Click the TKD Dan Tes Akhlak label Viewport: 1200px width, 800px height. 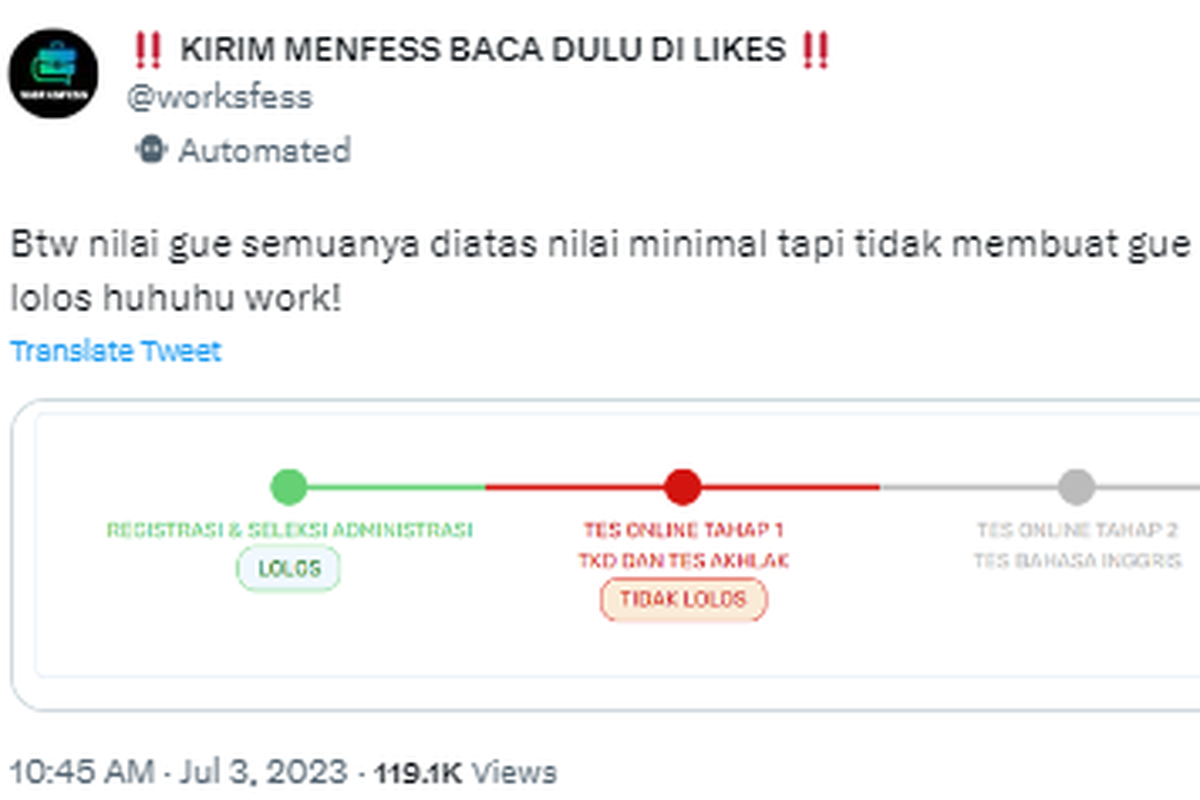pos(683,561)
